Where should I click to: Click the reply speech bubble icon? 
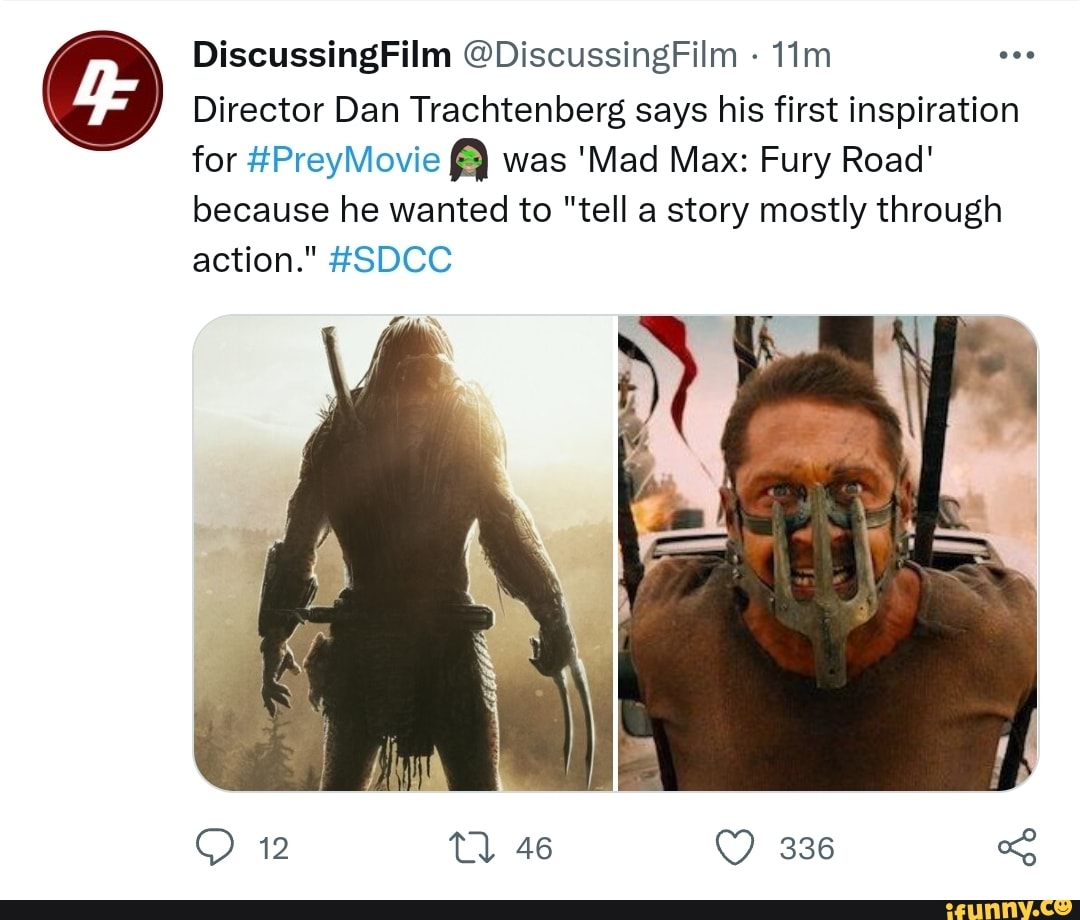coord(215,847)
